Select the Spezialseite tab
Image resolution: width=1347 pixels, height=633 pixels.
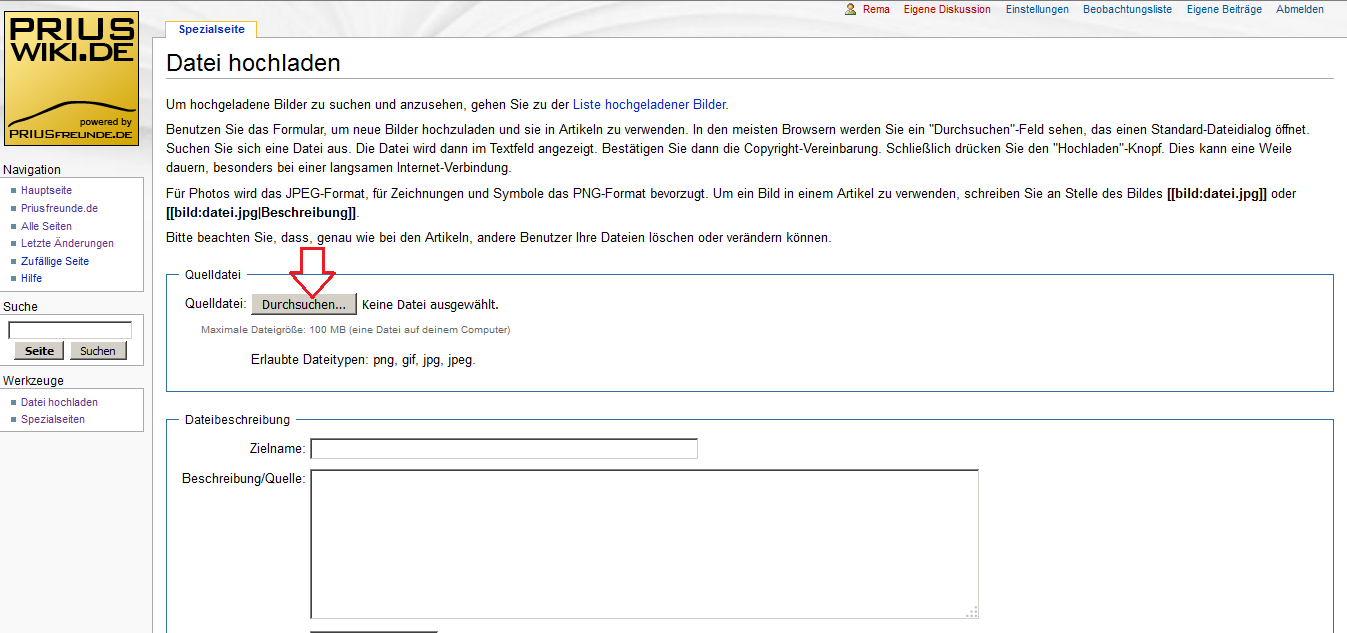point(211,30)
